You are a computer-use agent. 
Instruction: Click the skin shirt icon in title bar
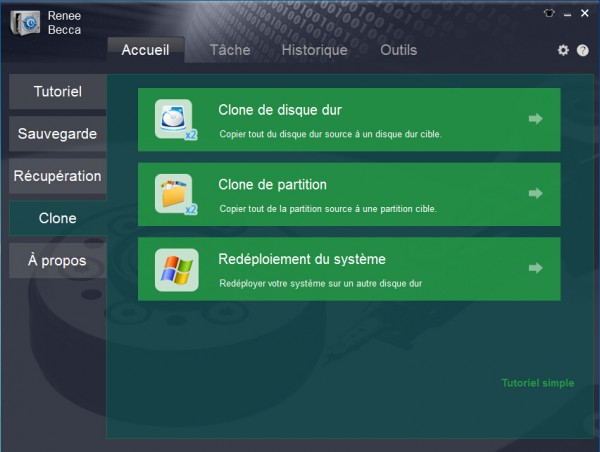coord(549,13)
